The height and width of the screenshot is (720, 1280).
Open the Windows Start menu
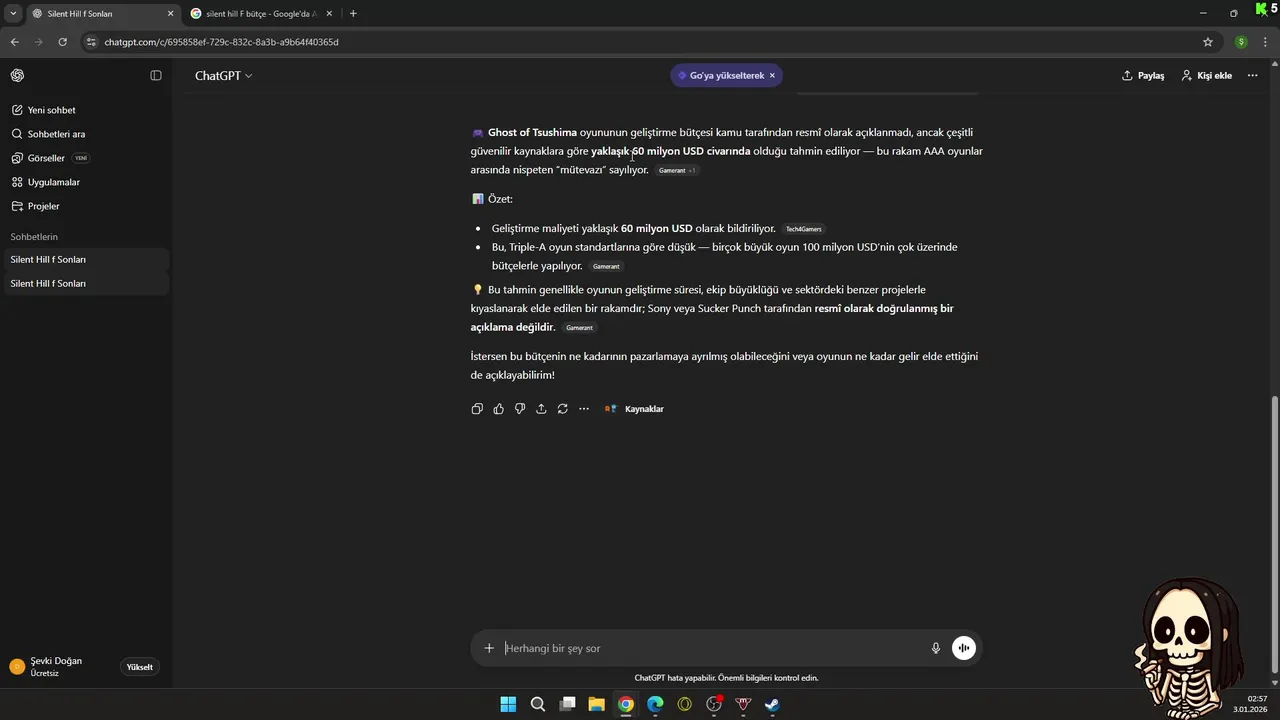(508, 704)
